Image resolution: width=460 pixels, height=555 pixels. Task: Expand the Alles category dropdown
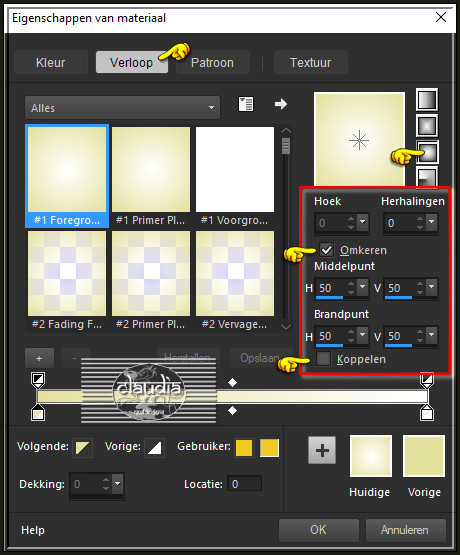tap(122, 108)
